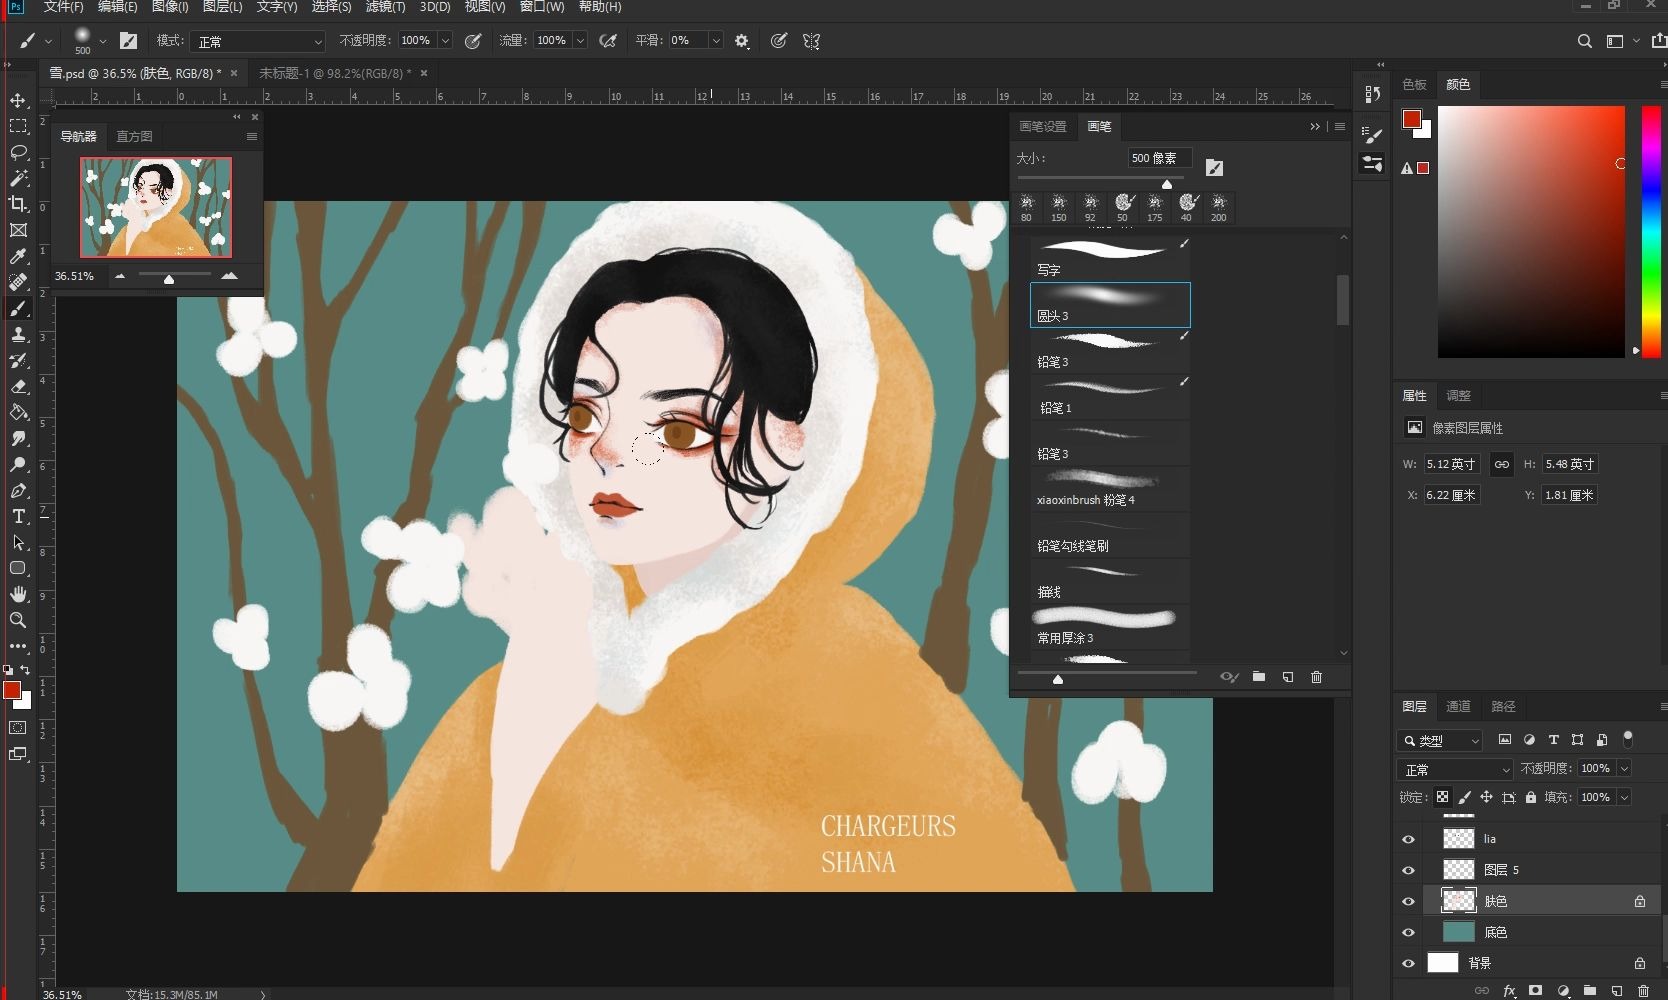Open the 滤镜 menu
1668x1000 pixels.
coord(385,7)
